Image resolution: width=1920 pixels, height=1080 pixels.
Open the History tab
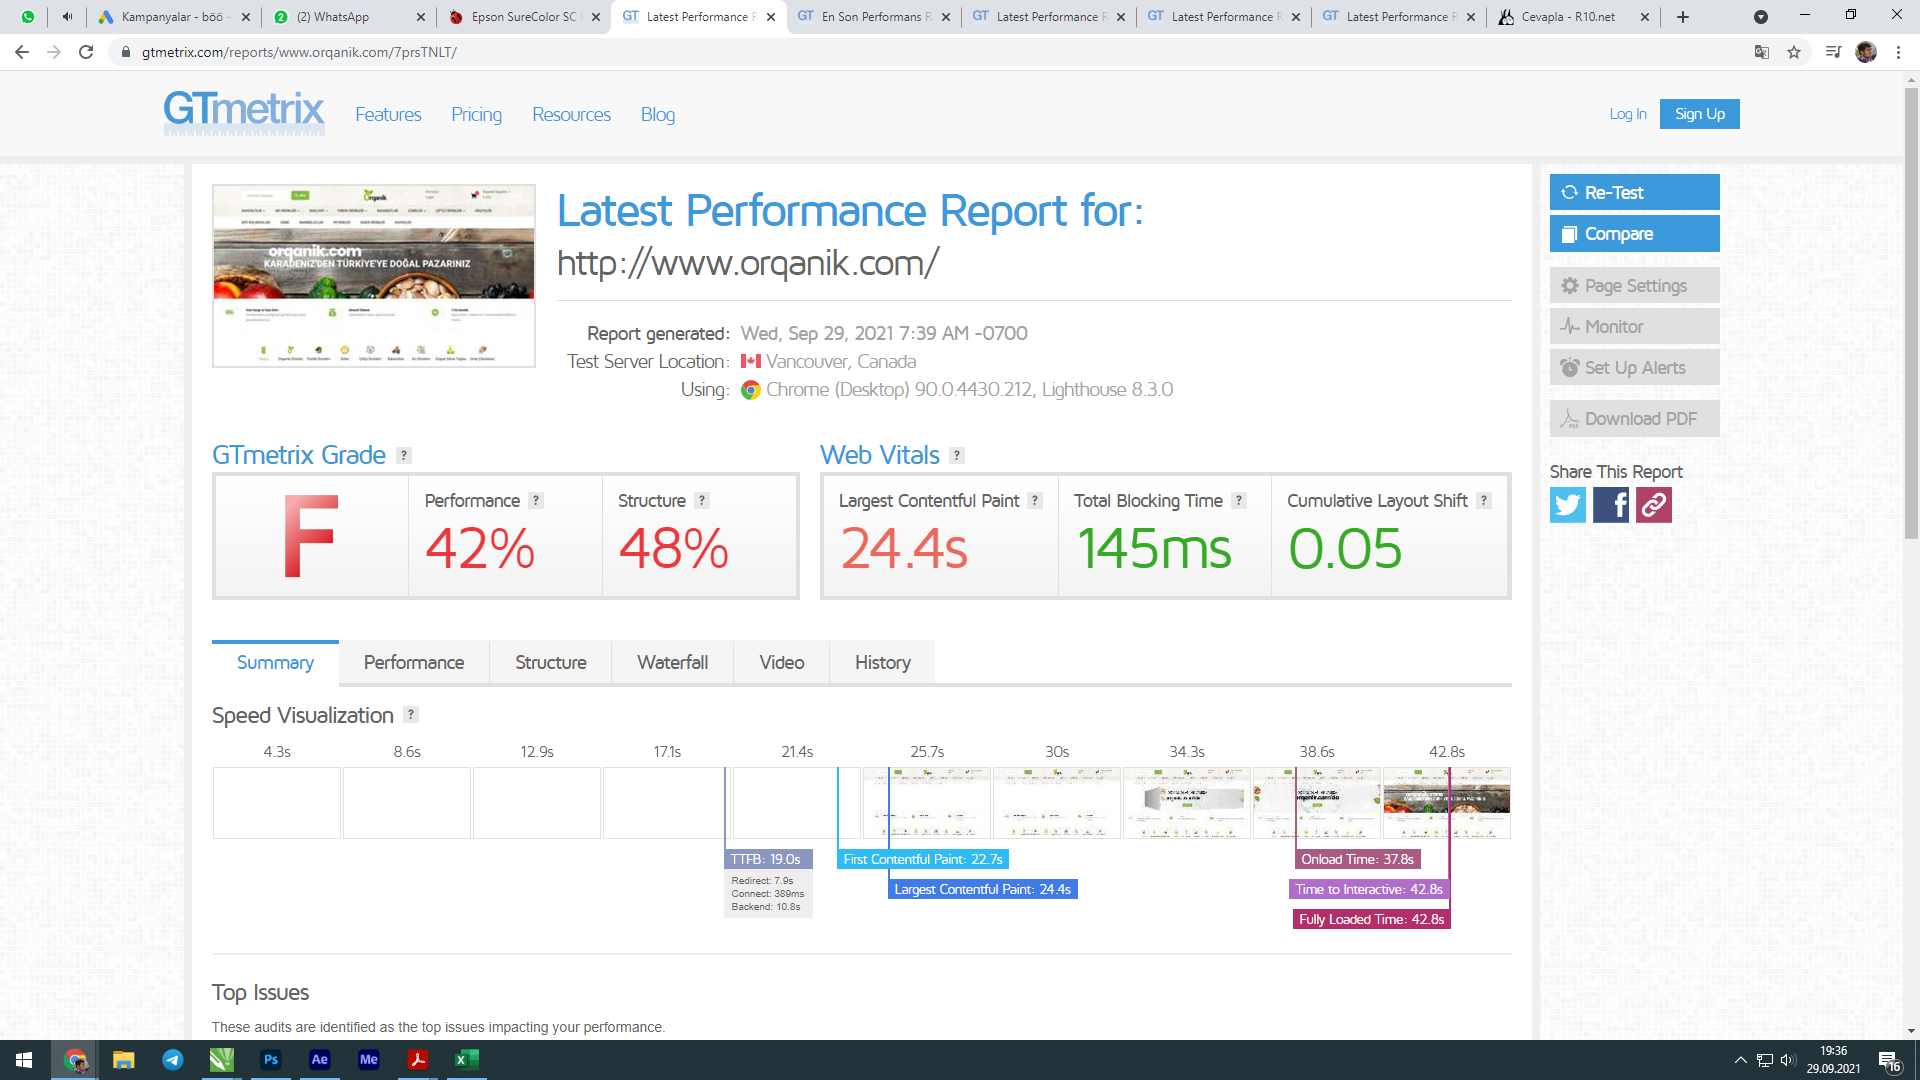click(883, 663)
